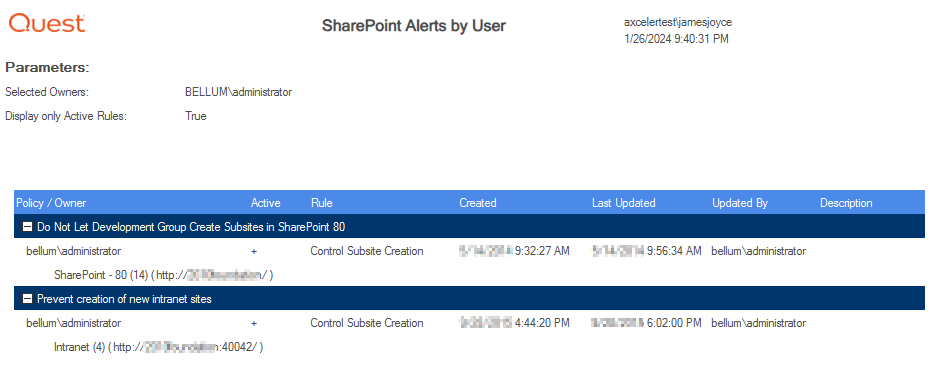Screen dimensions: 950x378
Task: Click the Description column header
Action: point(846,203)
